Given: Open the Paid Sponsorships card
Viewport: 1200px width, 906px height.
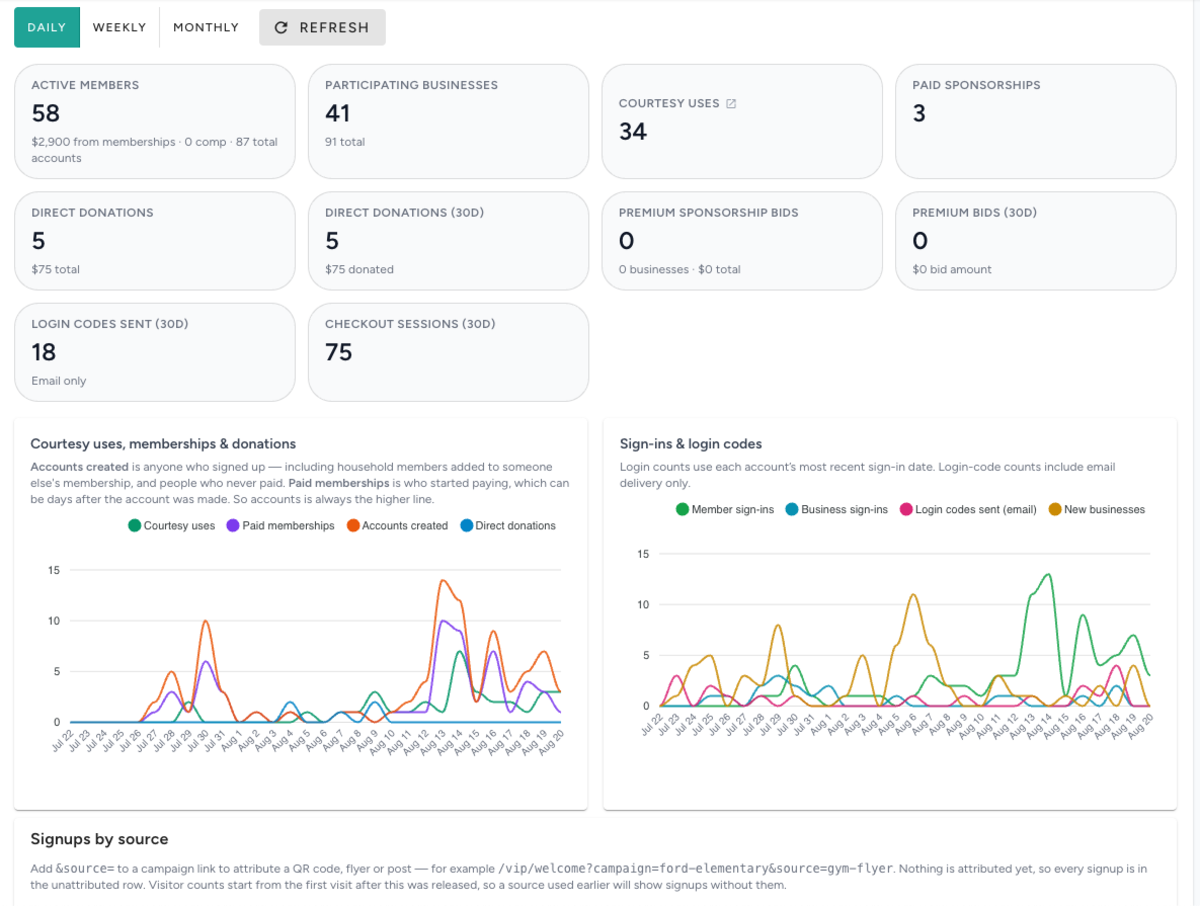Looking at the screenshot, I should (x=1036, y=121).
